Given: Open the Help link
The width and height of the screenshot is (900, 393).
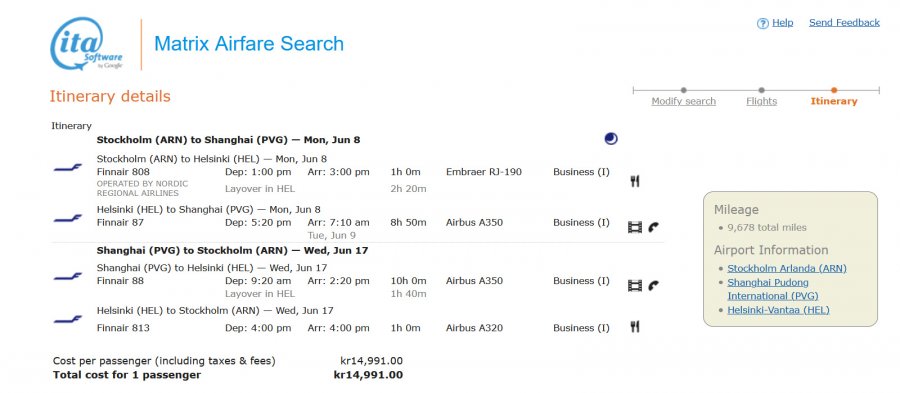Looking at the screenshot, I should tap(782, 23).
